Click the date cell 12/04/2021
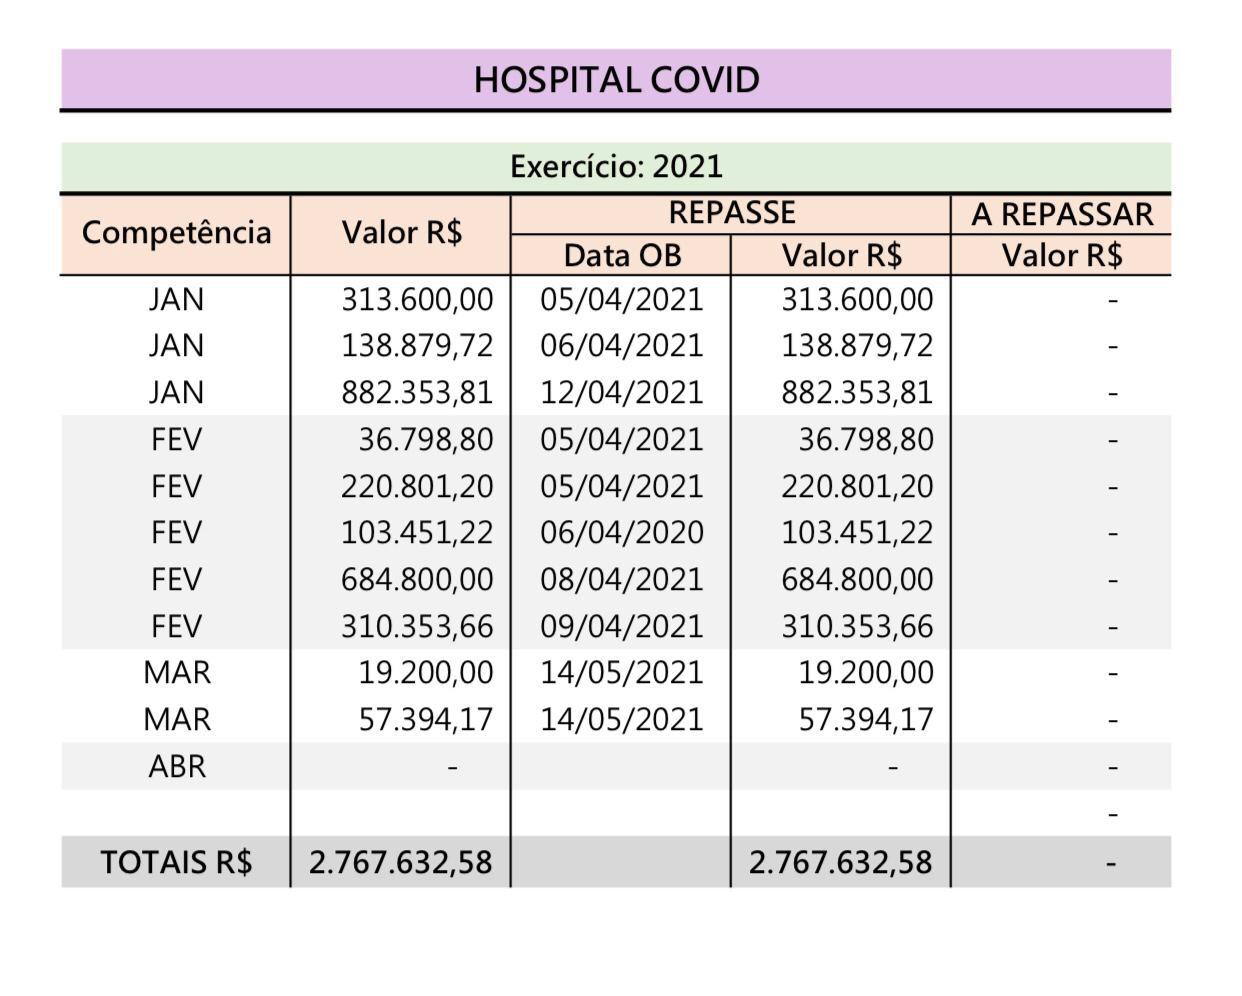Image resolution: width=1242 pixels, height=996 pixels. coord(621,392)
